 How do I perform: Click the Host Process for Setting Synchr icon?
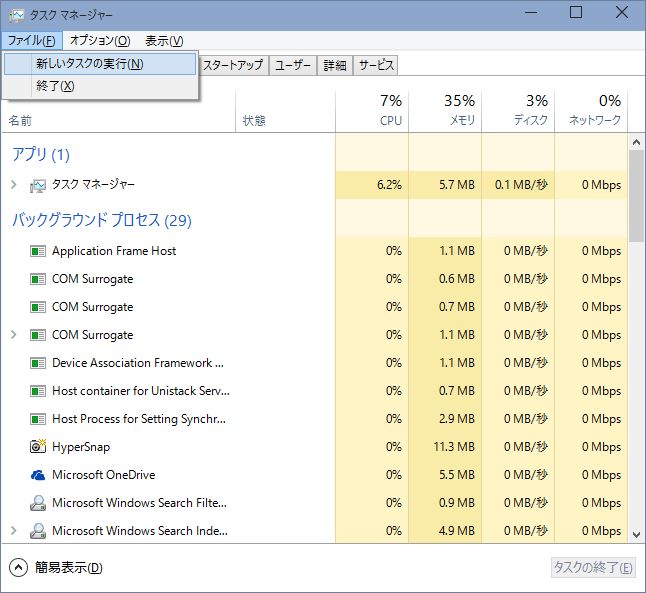pos(38,419)
